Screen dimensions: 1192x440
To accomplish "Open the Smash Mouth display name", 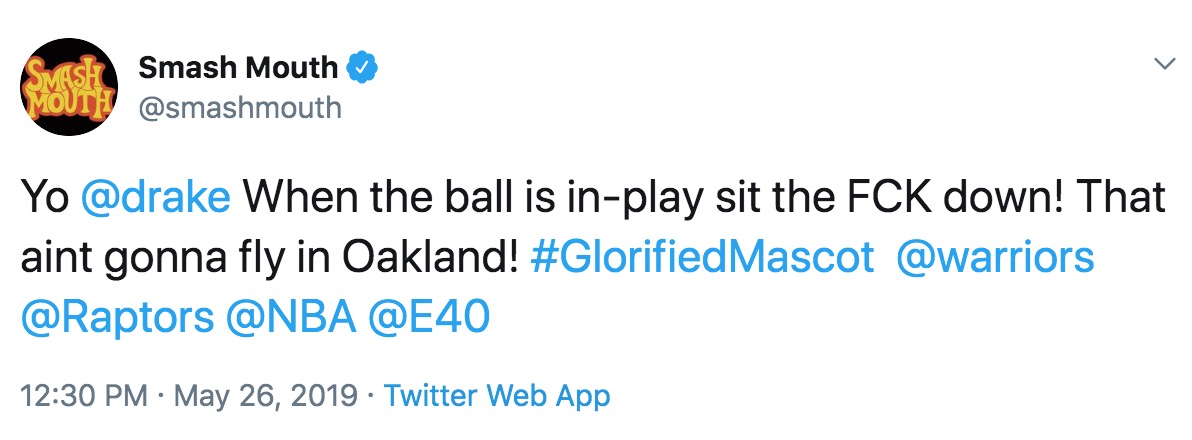I will (x=238, y=68).
